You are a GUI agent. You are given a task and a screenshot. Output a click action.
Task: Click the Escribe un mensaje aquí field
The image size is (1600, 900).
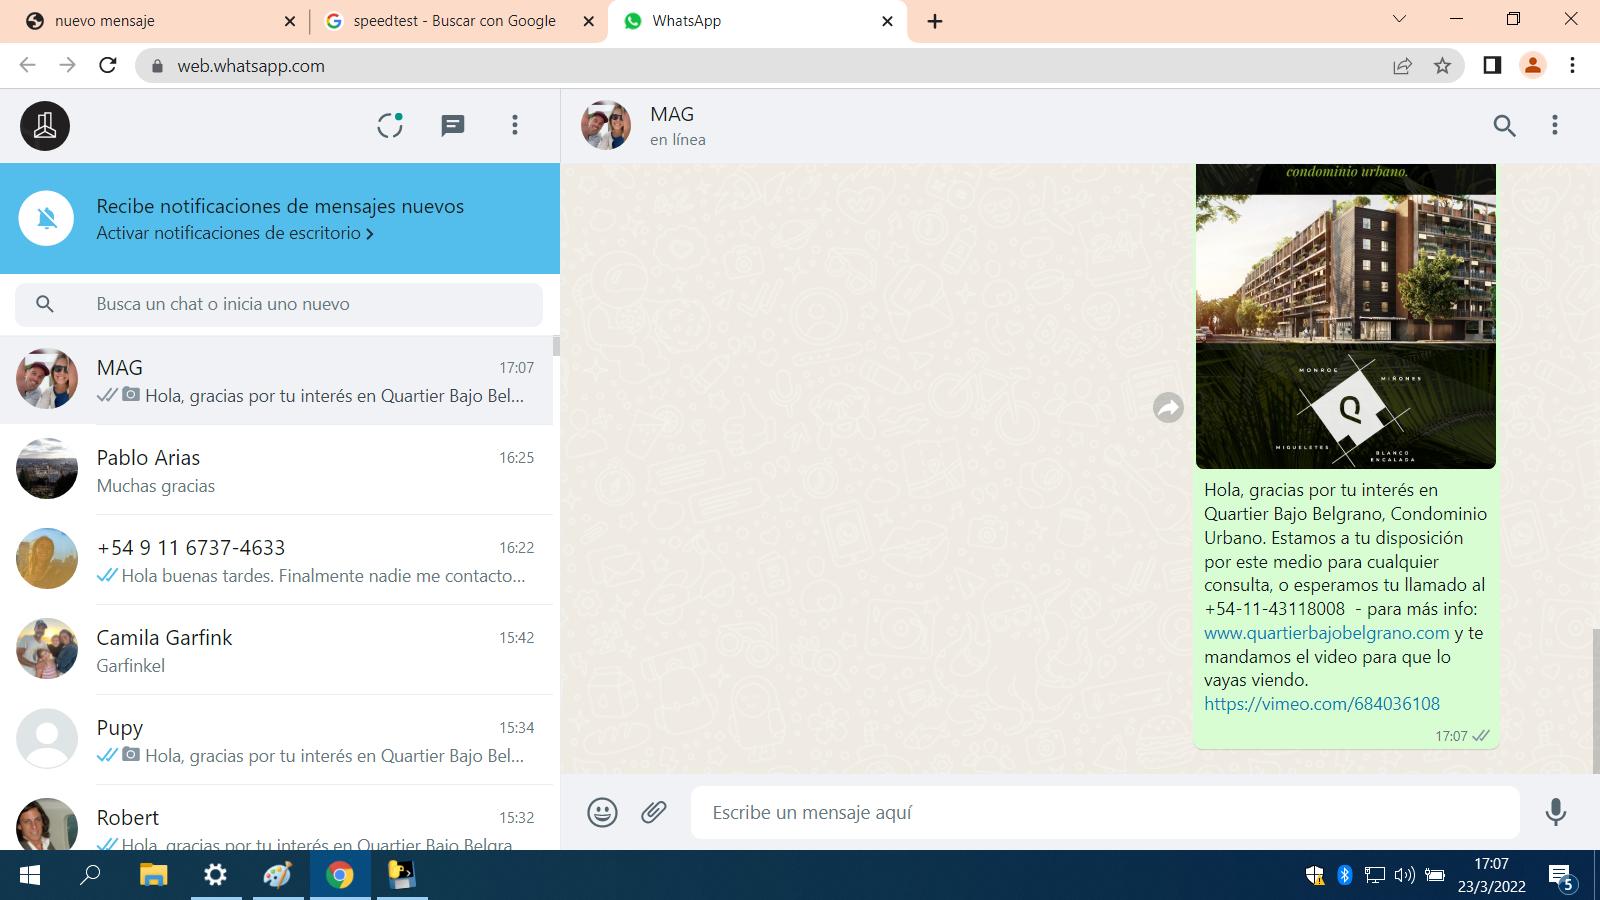[1105, 812]
